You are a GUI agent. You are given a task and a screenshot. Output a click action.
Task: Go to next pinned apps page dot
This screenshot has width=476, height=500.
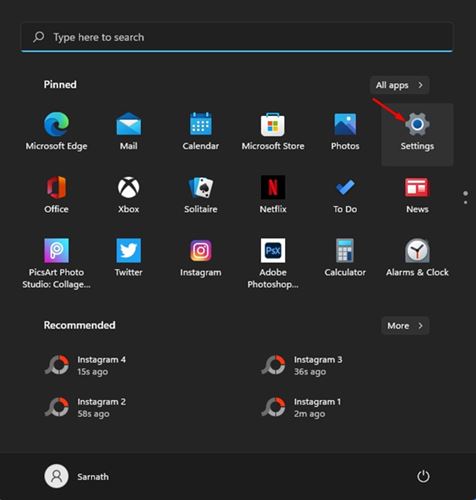466,203
